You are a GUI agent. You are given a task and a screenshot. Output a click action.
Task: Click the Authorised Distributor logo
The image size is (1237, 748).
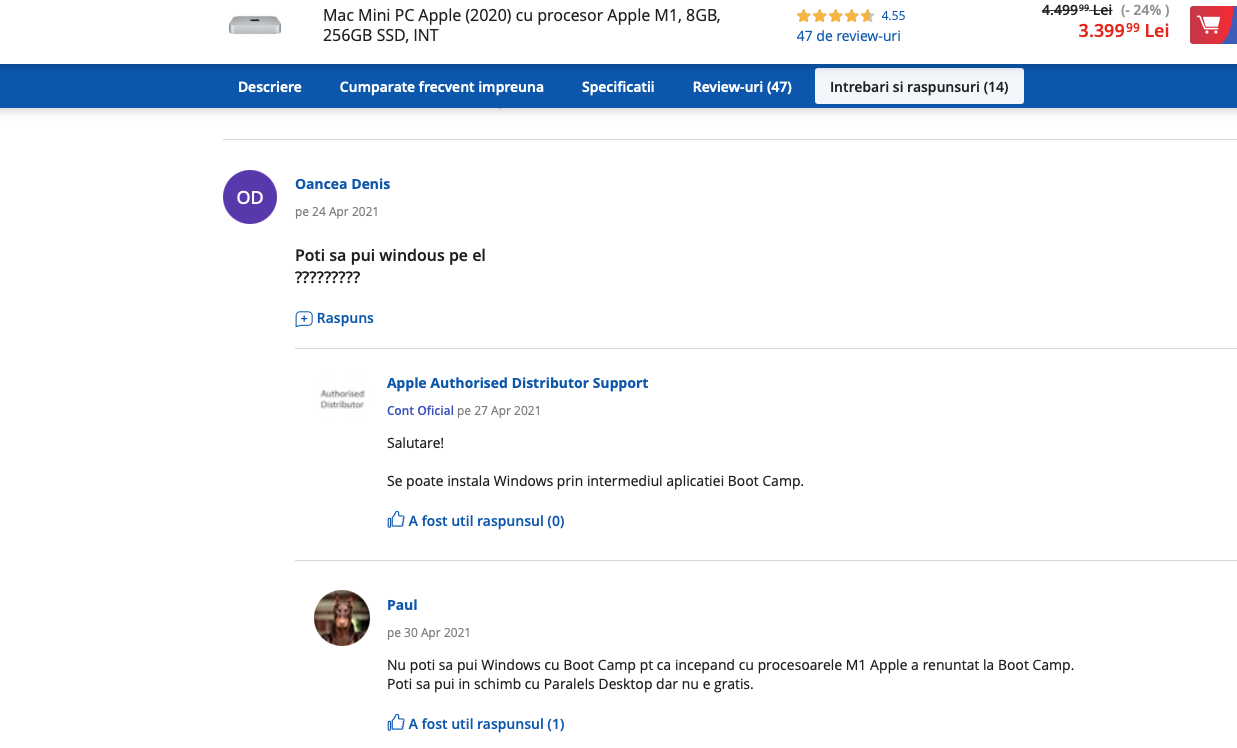[x=342, y=399]
